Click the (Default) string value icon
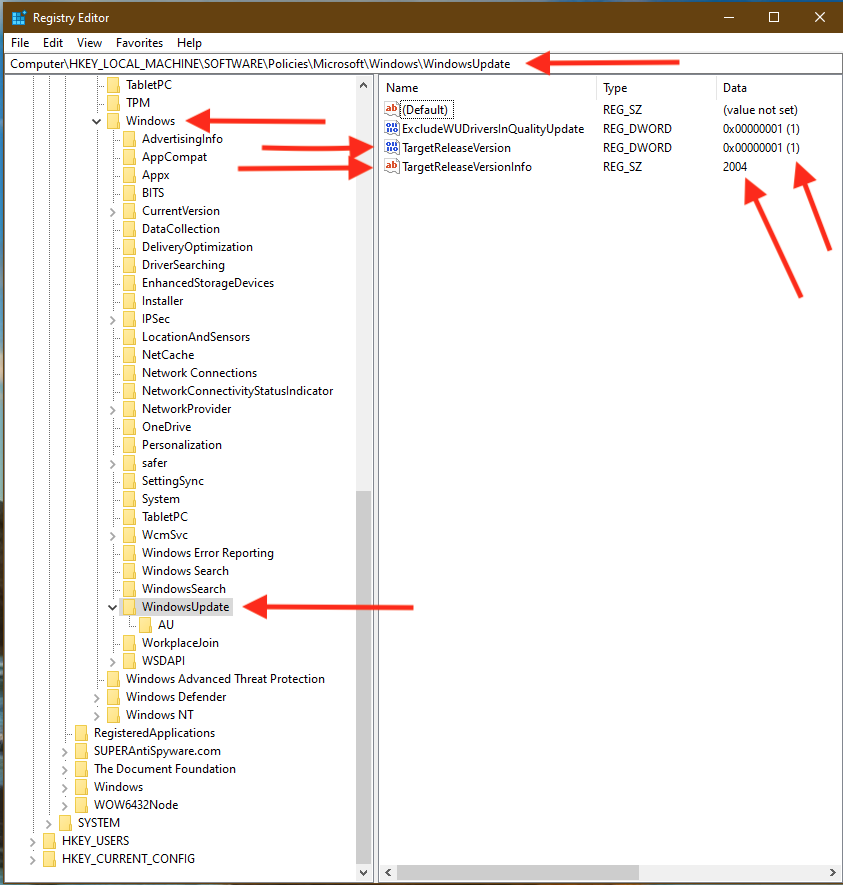843x885 pixels. click(x=392, y=109)
